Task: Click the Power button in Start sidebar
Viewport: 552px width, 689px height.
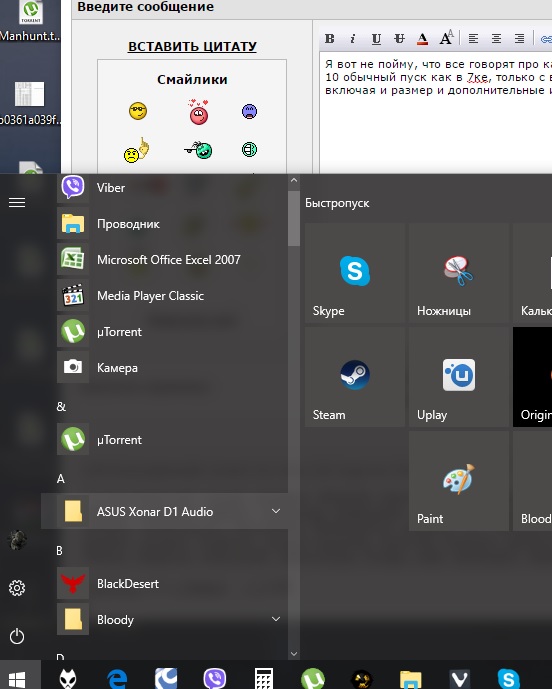Action: coord(17,636)
